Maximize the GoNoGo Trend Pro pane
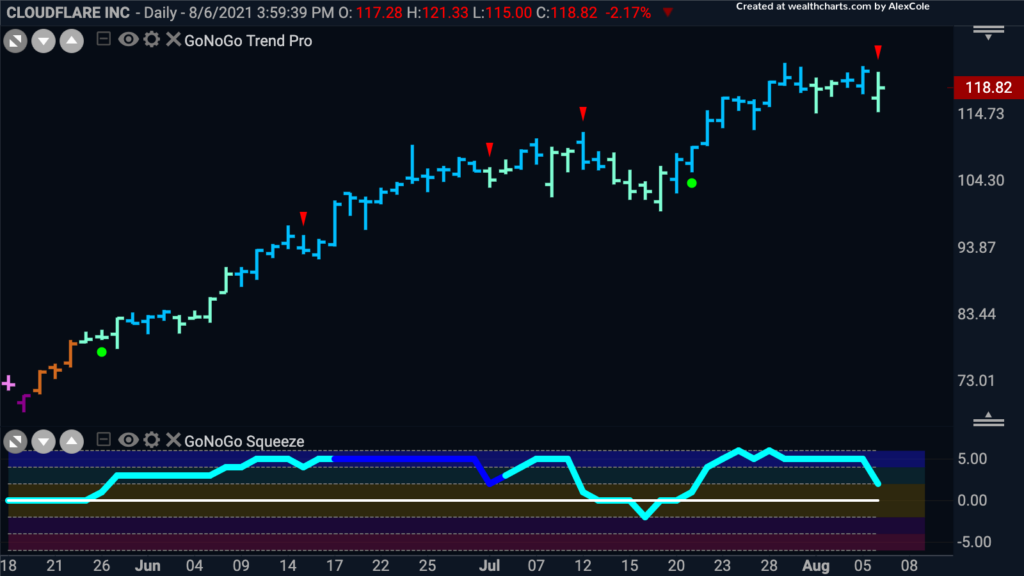 coord(15,42)
